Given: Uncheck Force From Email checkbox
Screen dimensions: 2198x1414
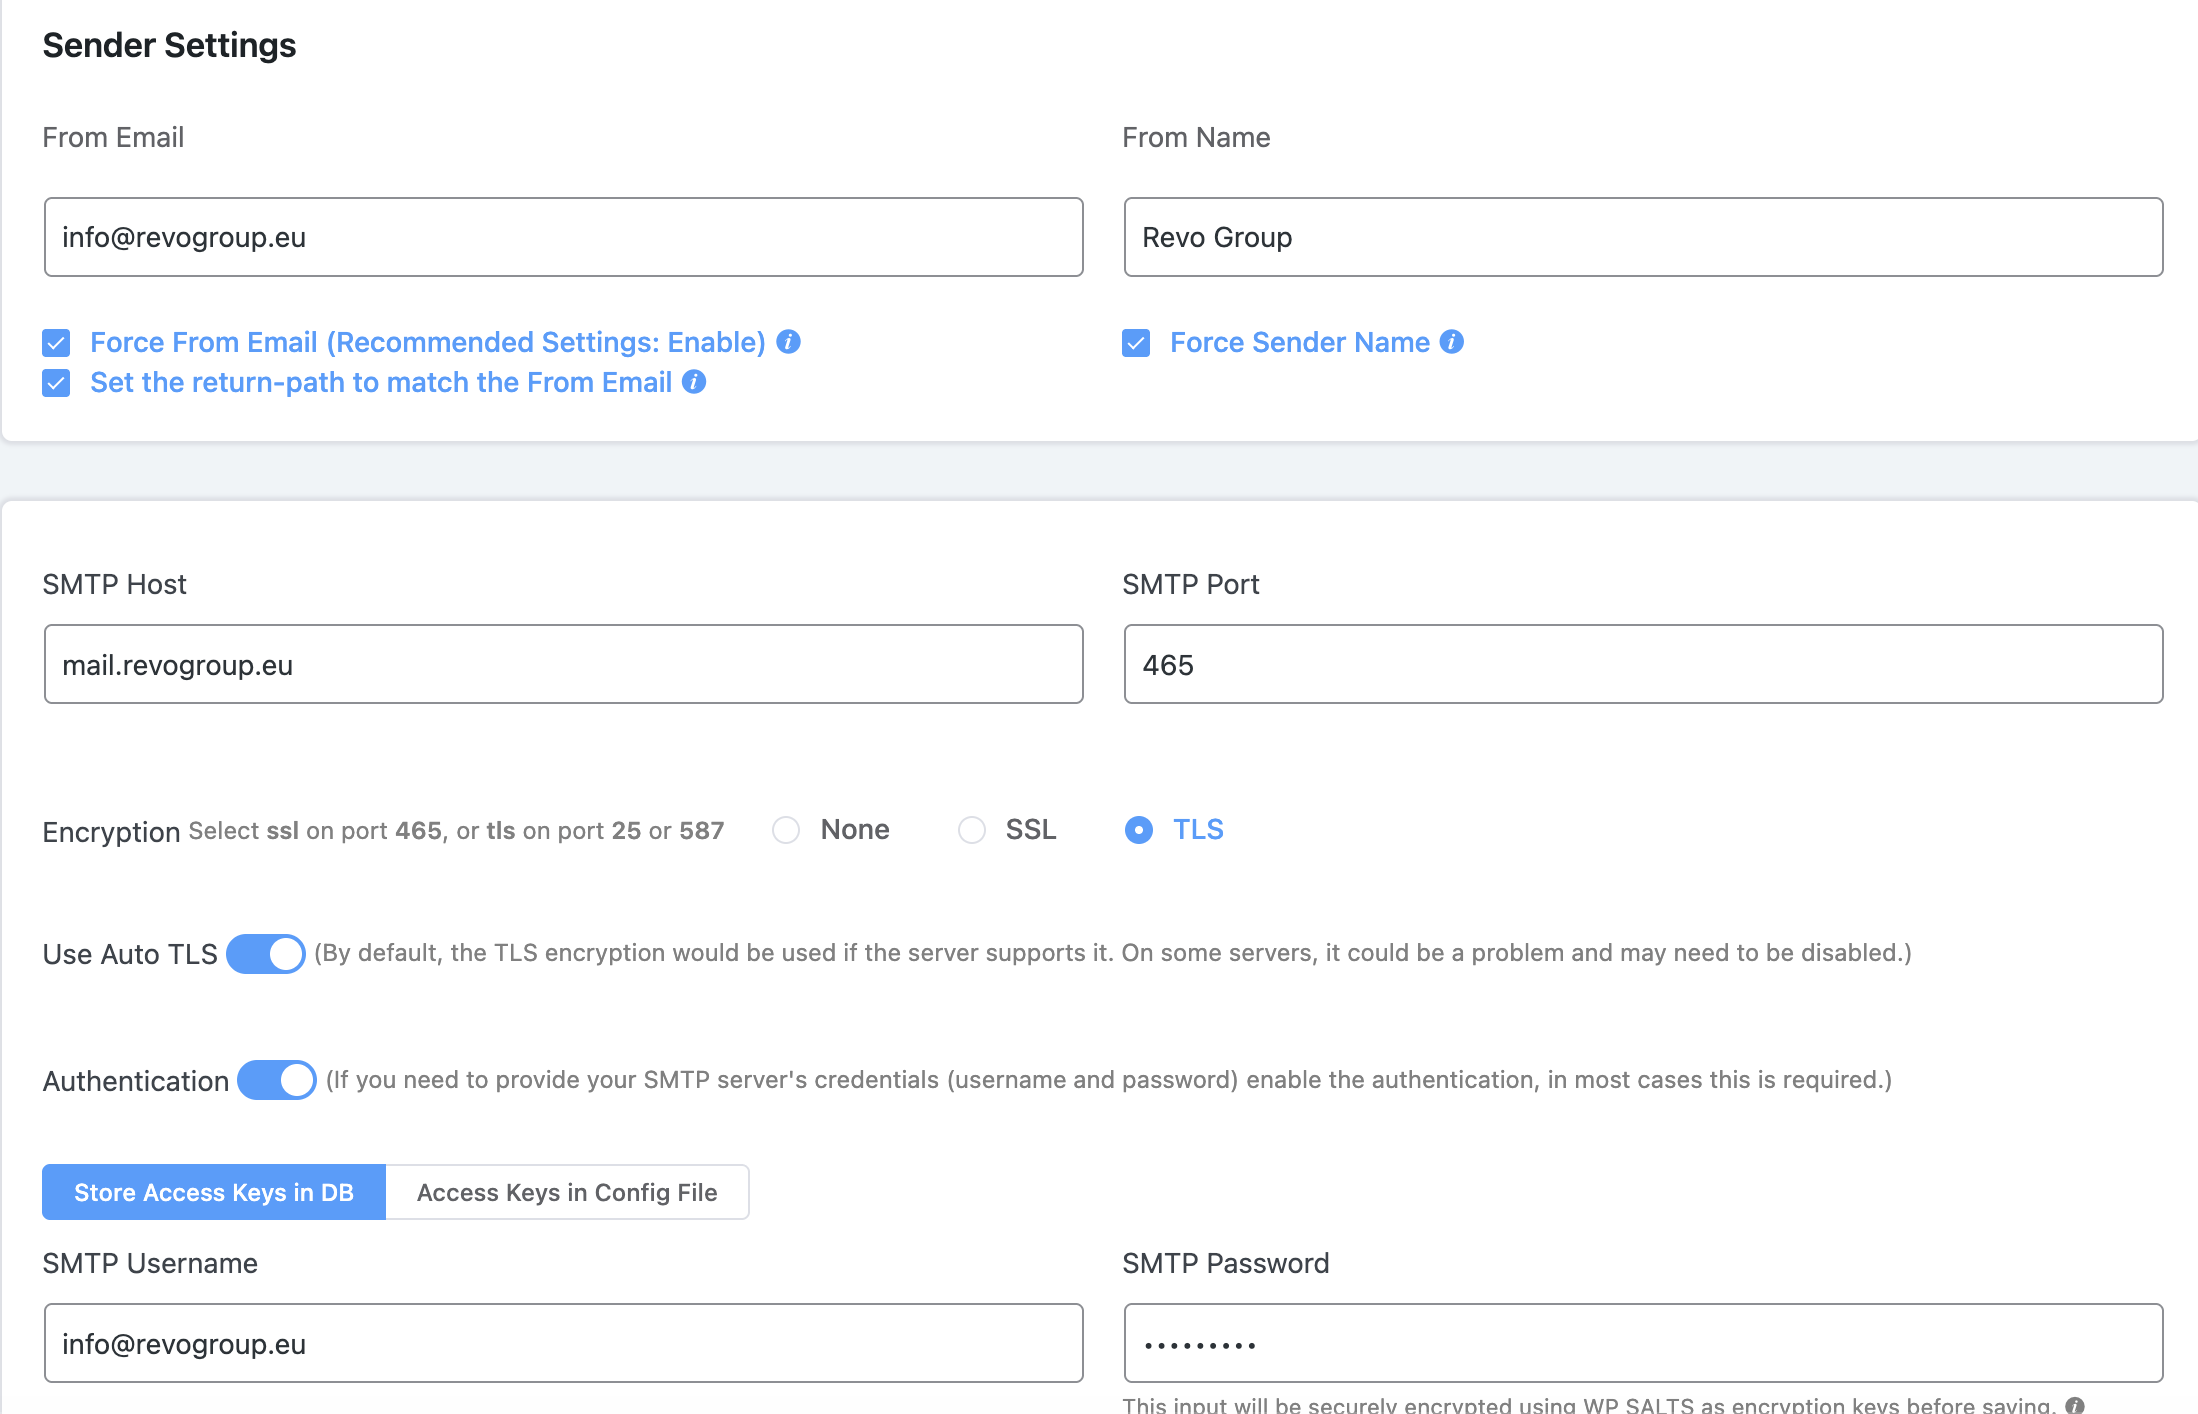Looking at the screenshot, I should point(56,343).
